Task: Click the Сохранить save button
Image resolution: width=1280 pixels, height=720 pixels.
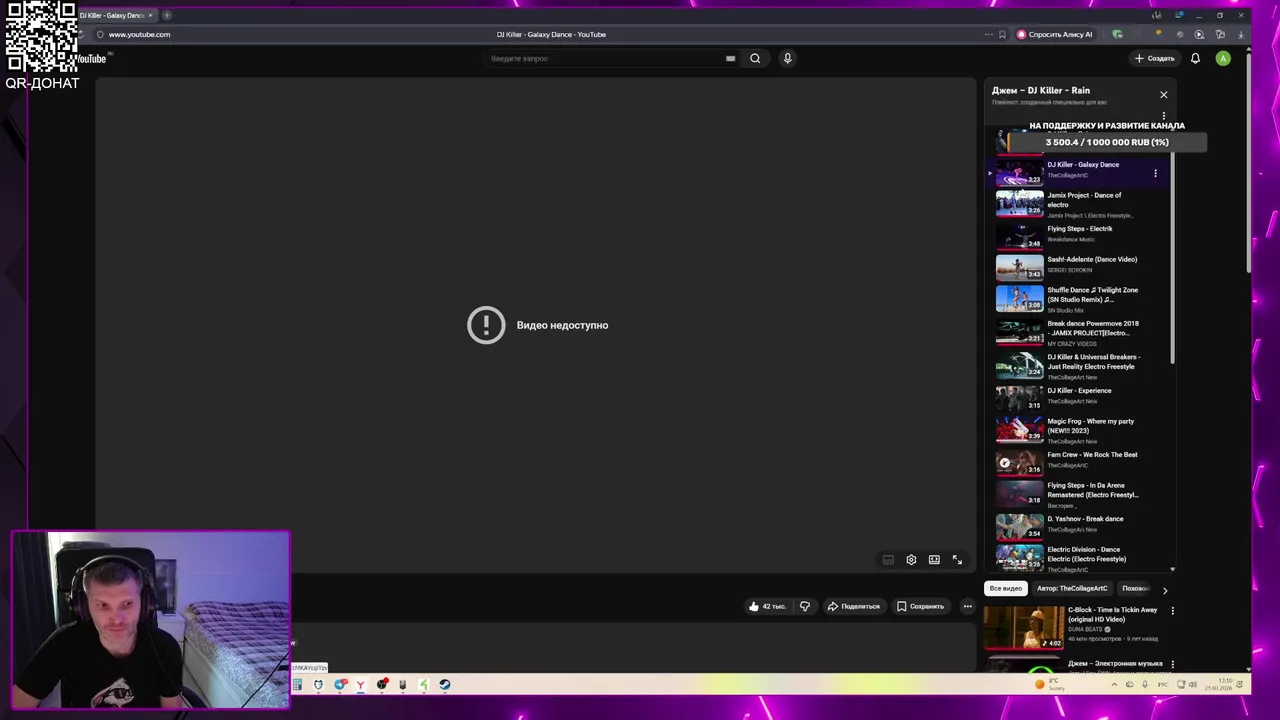Action: pyautogui.click(x=920, y=606)
